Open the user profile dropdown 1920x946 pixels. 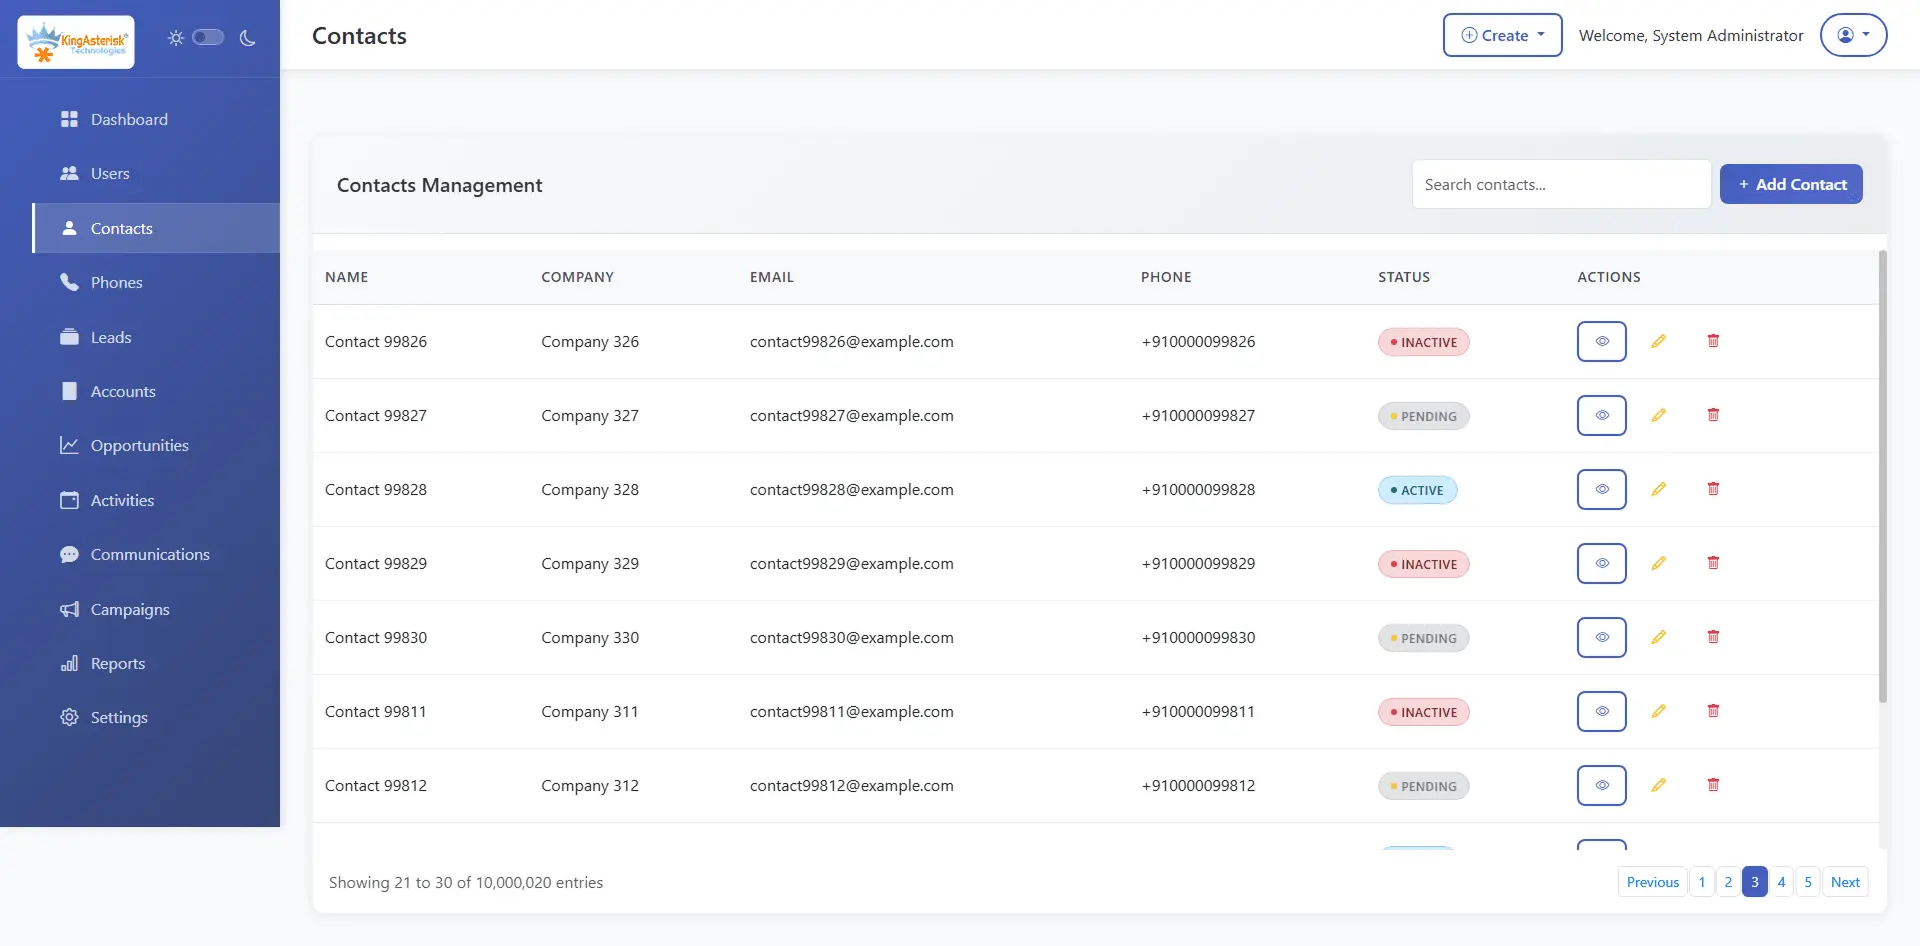pos(1853,35)
